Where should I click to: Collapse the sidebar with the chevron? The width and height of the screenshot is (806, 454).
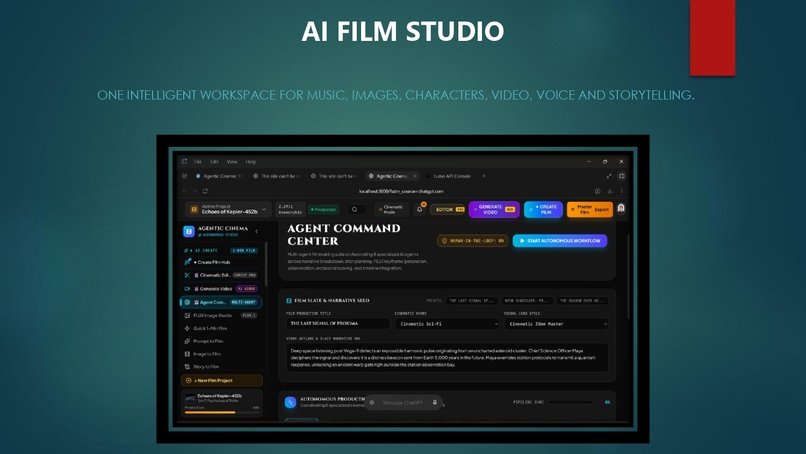point(257,231)
